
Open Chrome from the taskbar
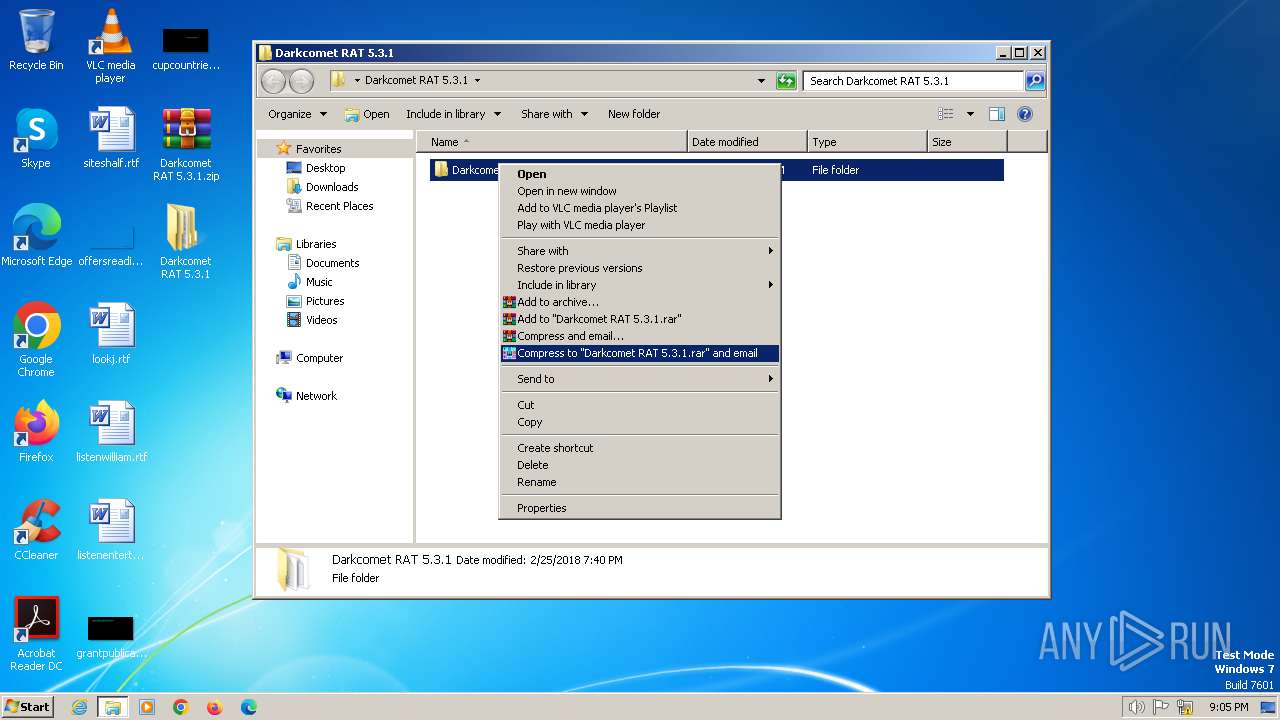coord(181,707)
